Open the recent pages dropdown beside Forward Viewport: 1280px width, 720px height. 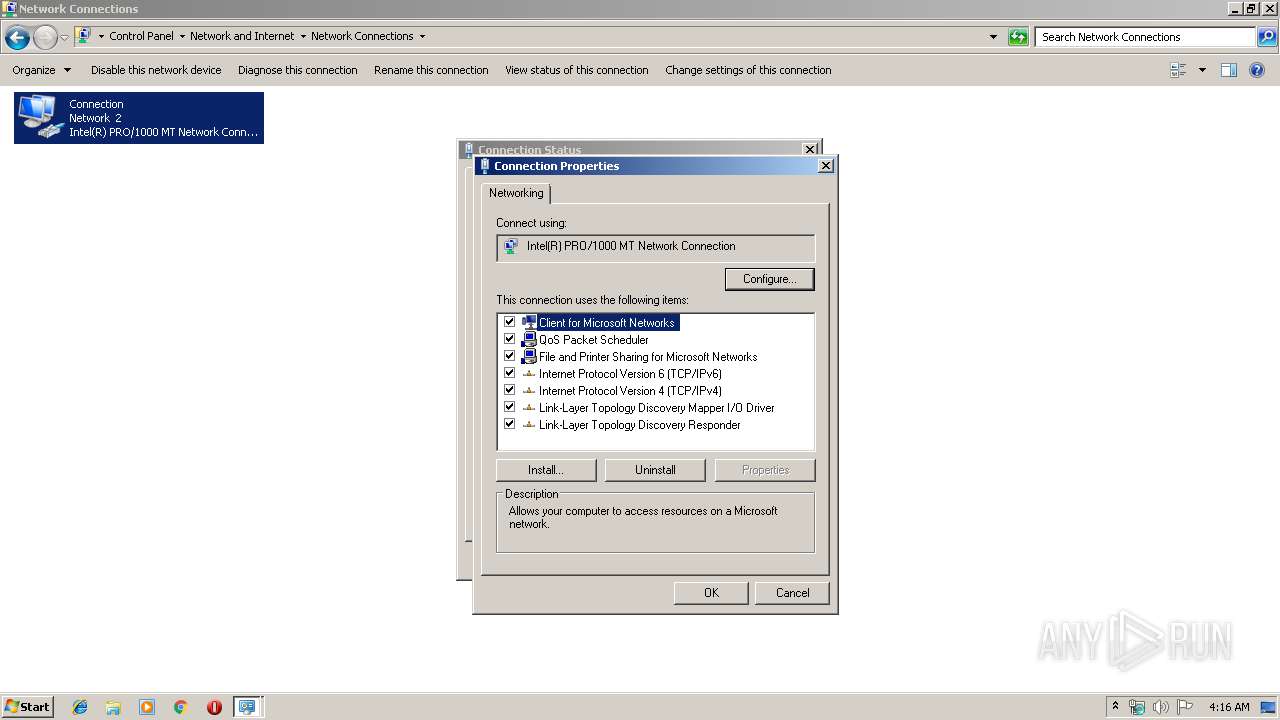(64, 38)
